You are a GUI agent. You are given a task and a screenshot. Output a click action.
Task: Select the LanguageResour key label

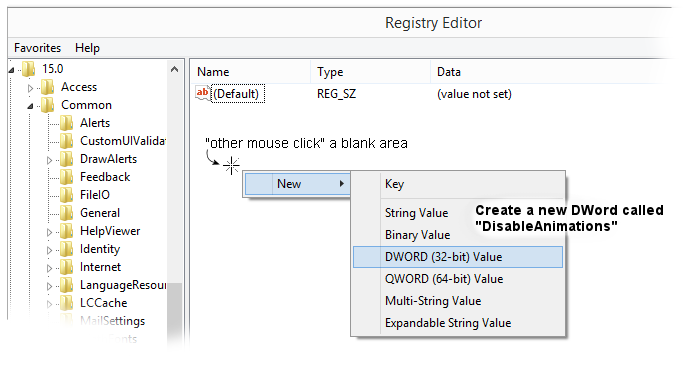pyautogui.click(x=123, y=285)
